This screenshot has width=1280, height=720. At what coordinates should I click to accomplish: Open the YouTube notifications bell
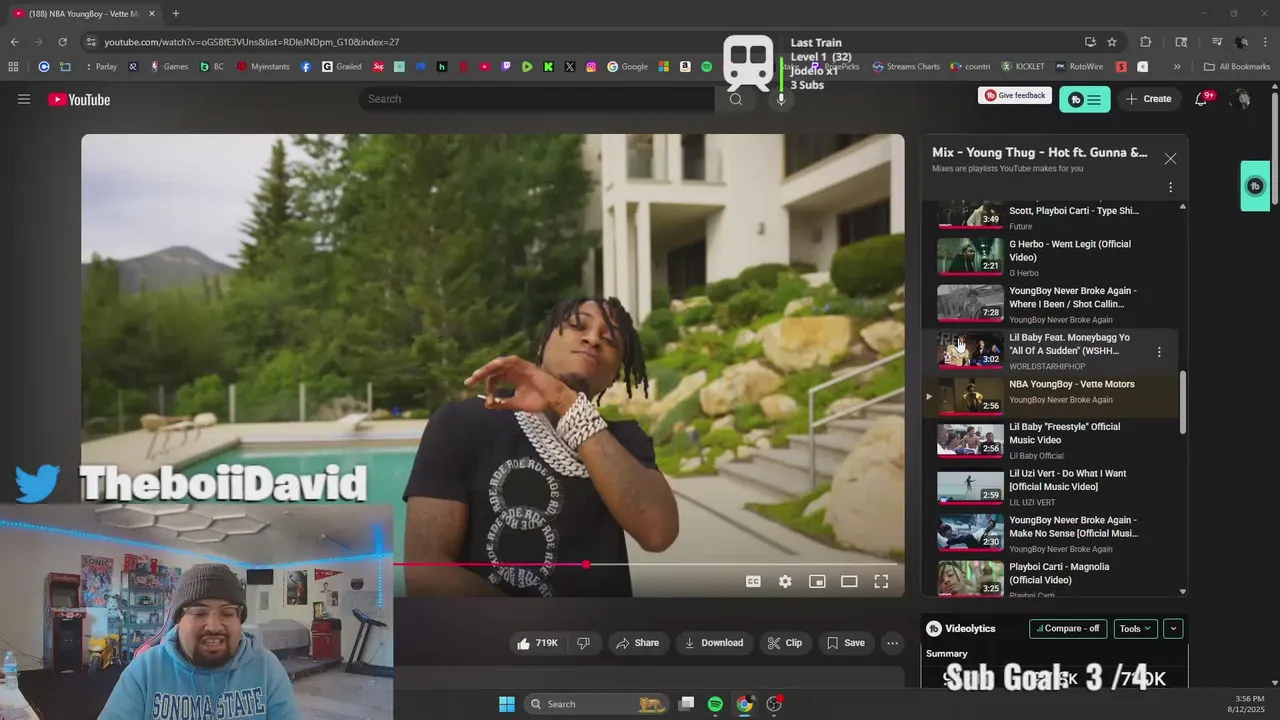[1202, 99]
